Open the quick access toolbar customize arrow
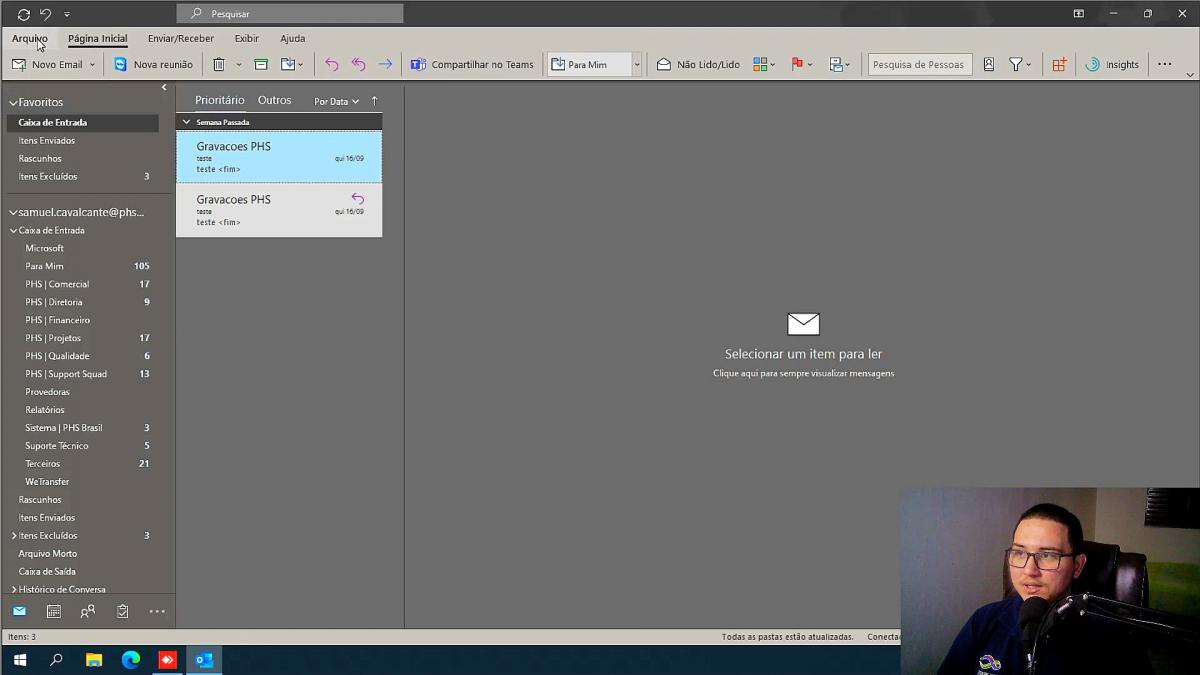The image size is (1200, 675). click(67, 14)
